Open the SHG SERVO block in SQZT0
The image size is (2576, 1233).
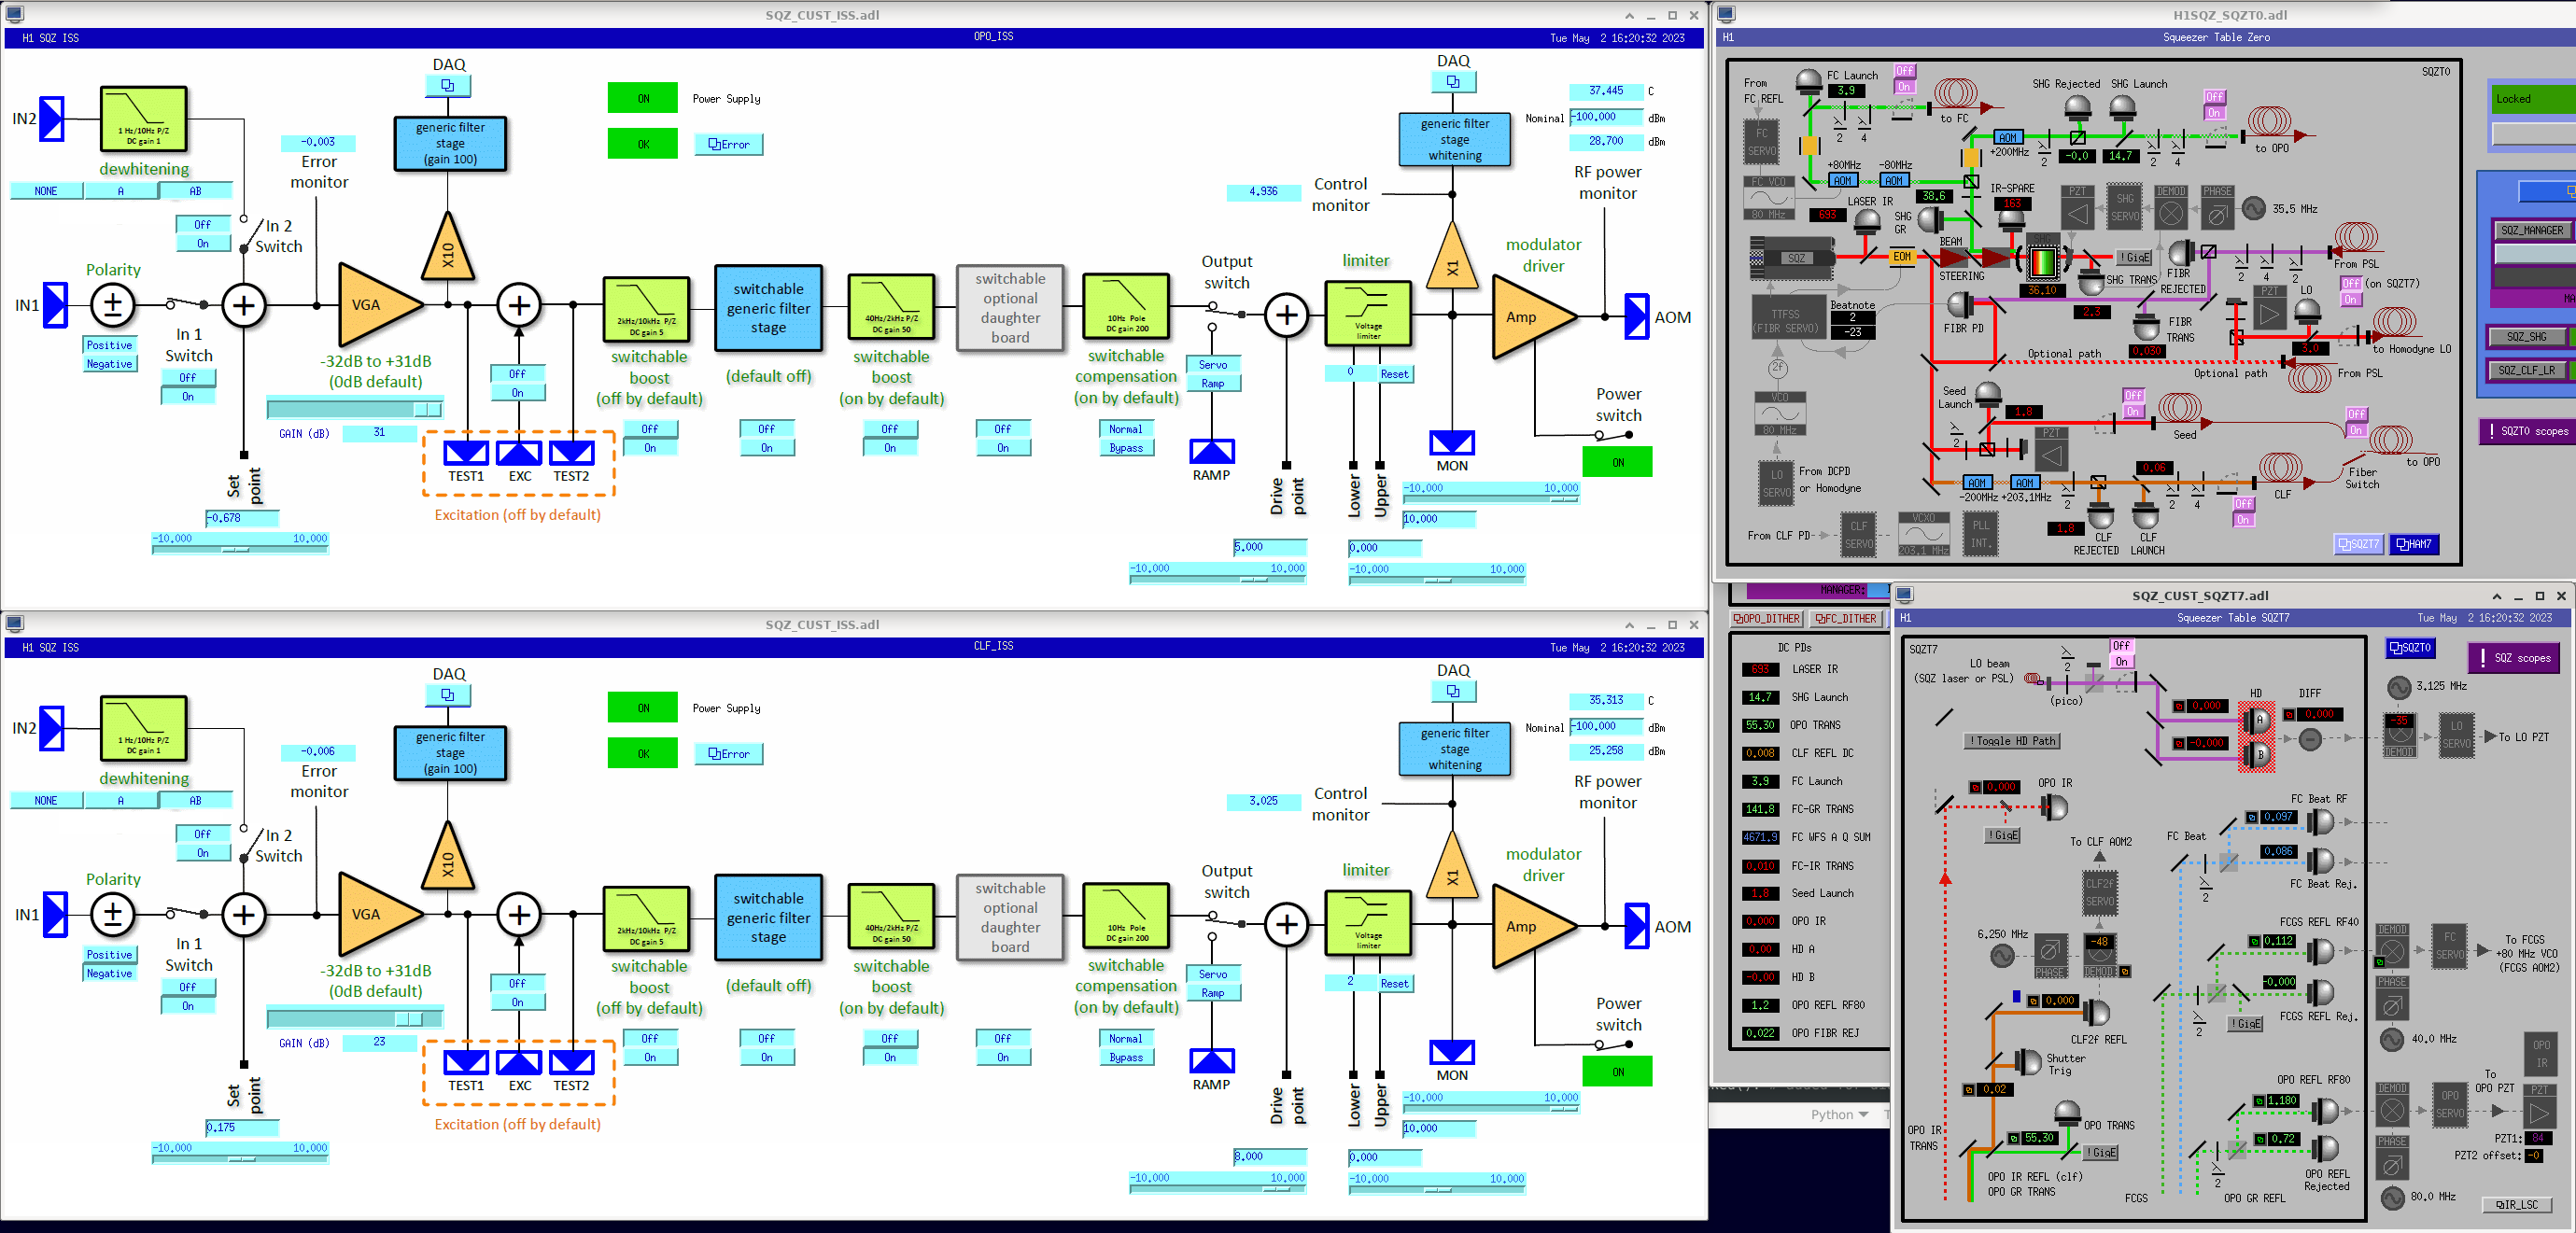[2124, 207]
